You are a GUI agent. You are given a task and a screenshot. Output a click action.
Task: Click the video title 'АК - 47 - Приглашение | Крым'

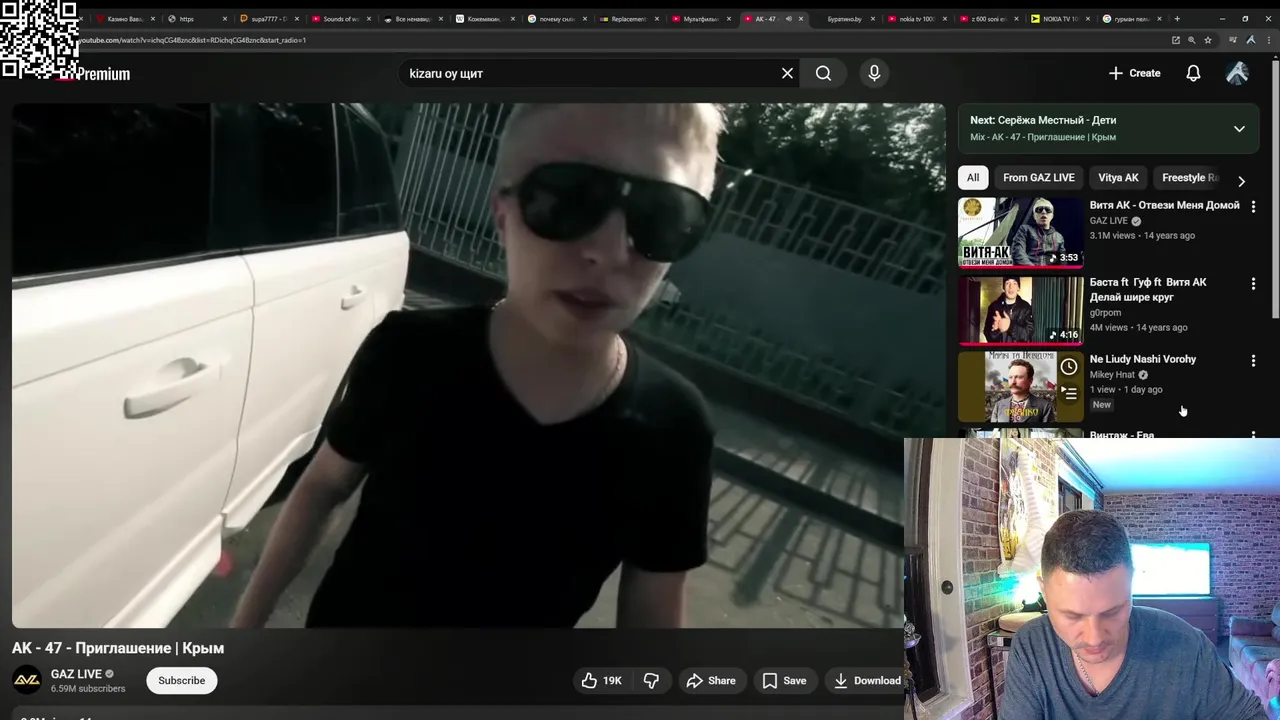tap(118, 648)
